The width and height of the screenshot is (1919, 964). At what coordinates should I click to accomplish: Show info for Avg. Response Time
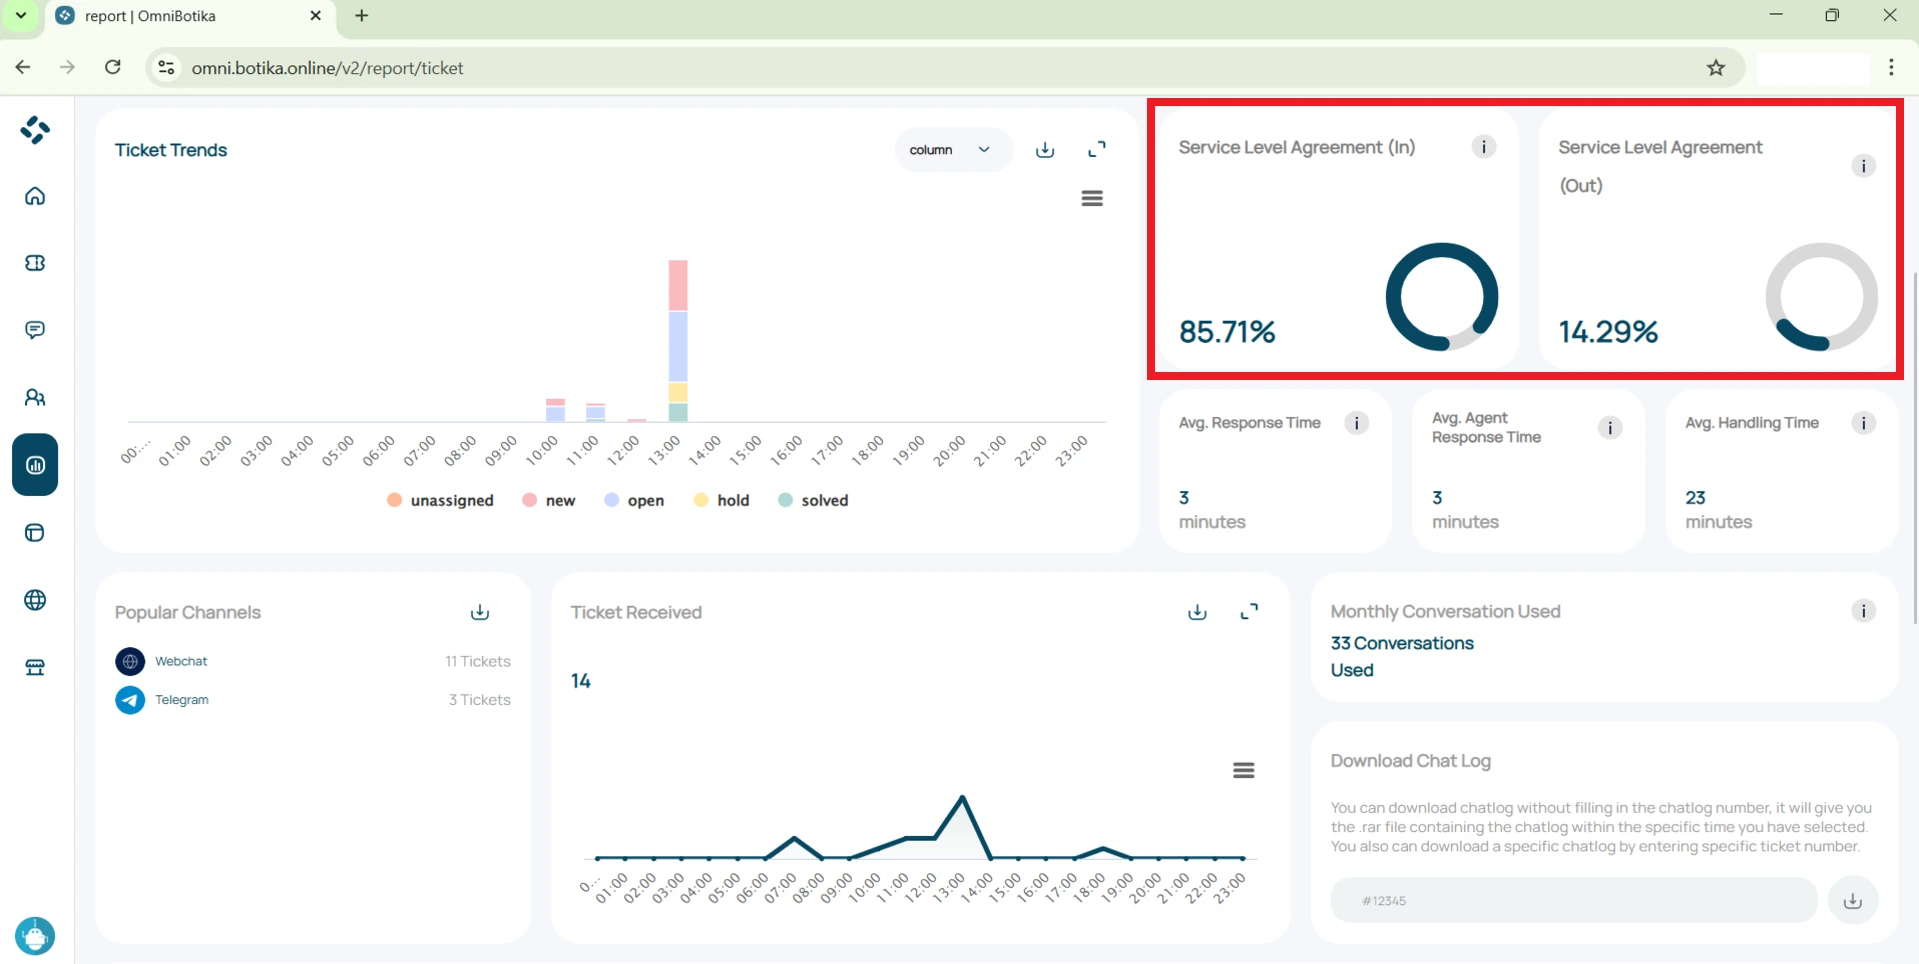pos(1357,423)
